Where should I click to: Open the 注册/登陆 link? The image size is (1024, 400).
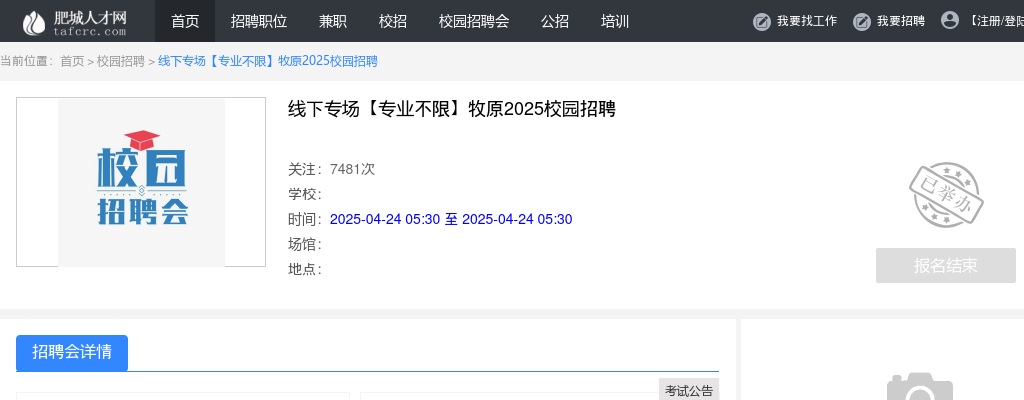[x=996, y=21]
